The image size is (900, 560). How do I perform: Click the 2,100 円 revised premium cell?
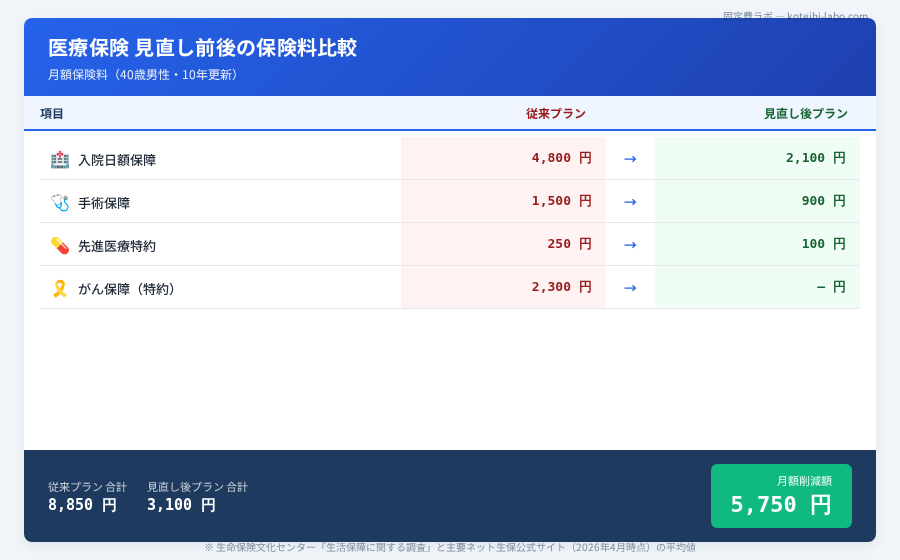[815, 158]
